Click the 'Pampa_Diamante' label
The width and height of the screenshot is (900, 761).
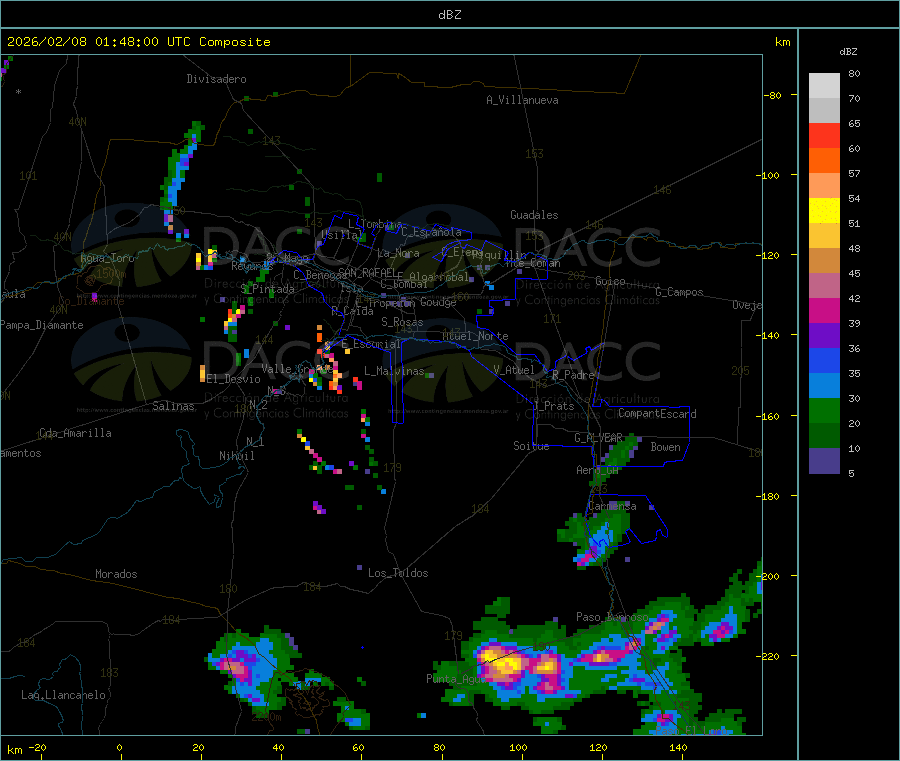(42, 325)
